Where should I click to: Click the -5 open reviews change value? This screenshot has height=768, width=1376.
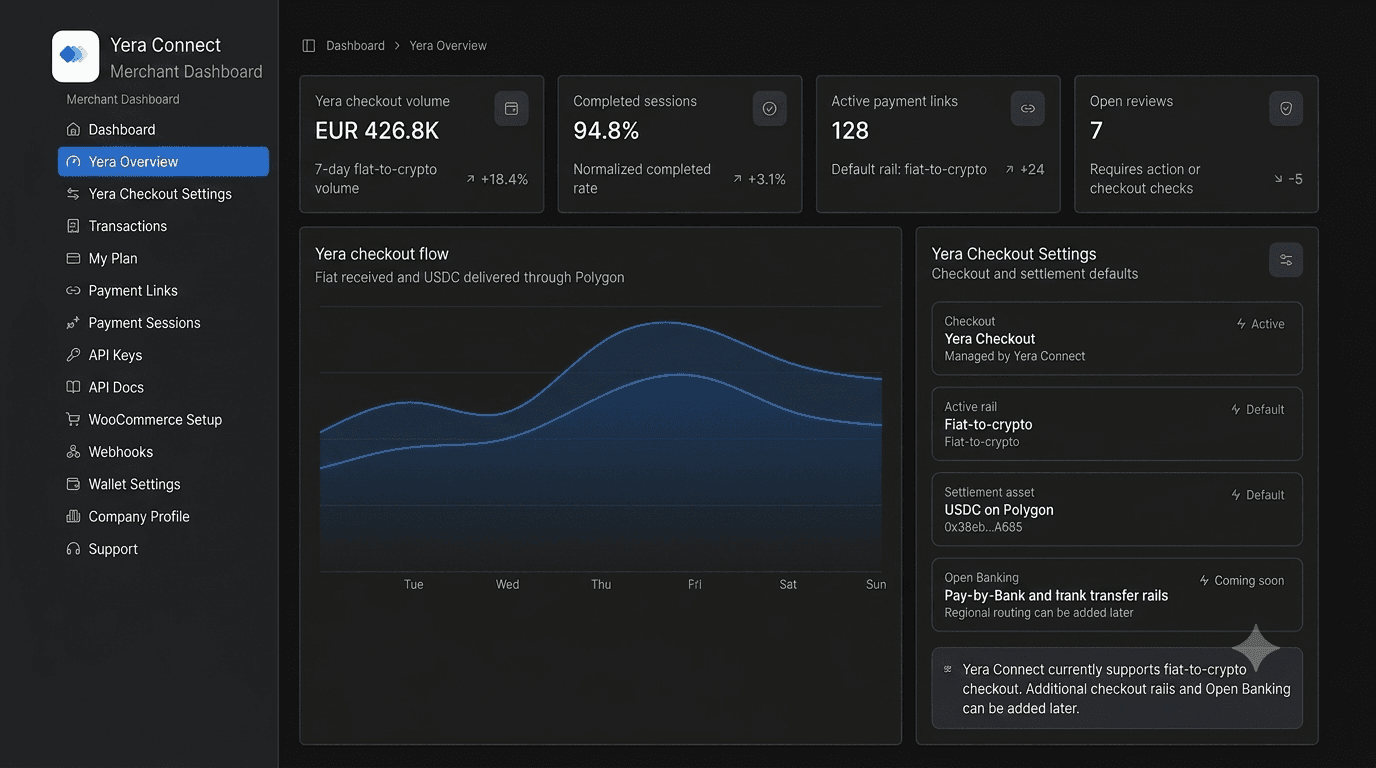[x=1288, y=179]
